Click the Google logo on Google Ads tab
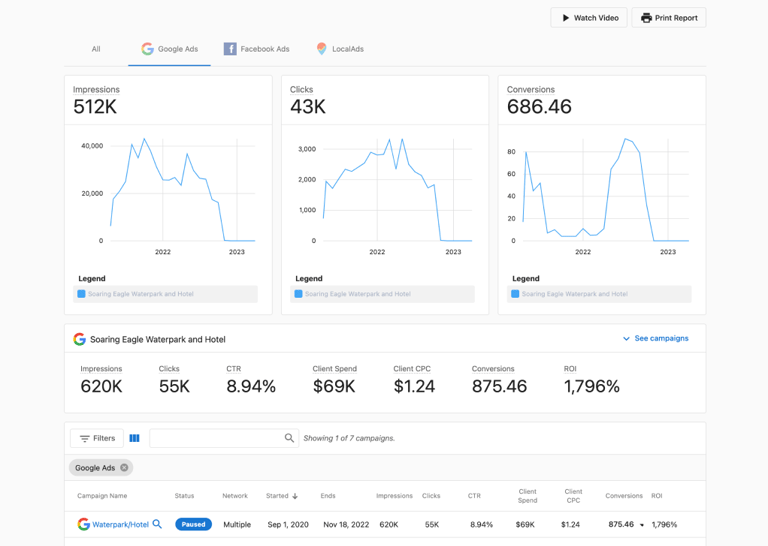Image resolution: width=768 pixels, height=546 pixels. pyautogui.click(x=147, y=48)
